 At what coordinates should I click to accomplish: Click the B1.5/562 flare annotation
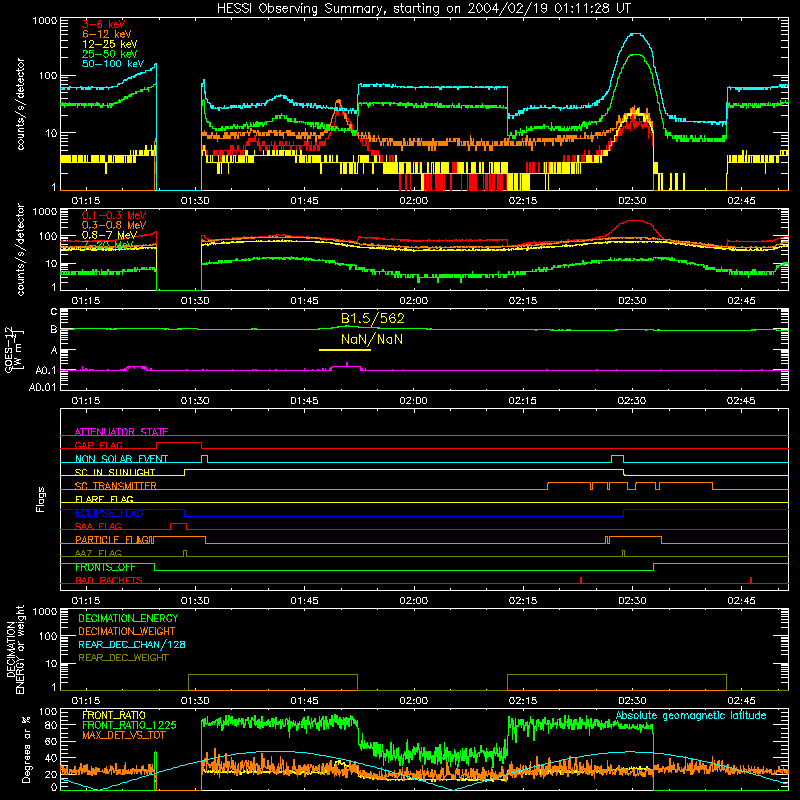[x=372, y=318]
